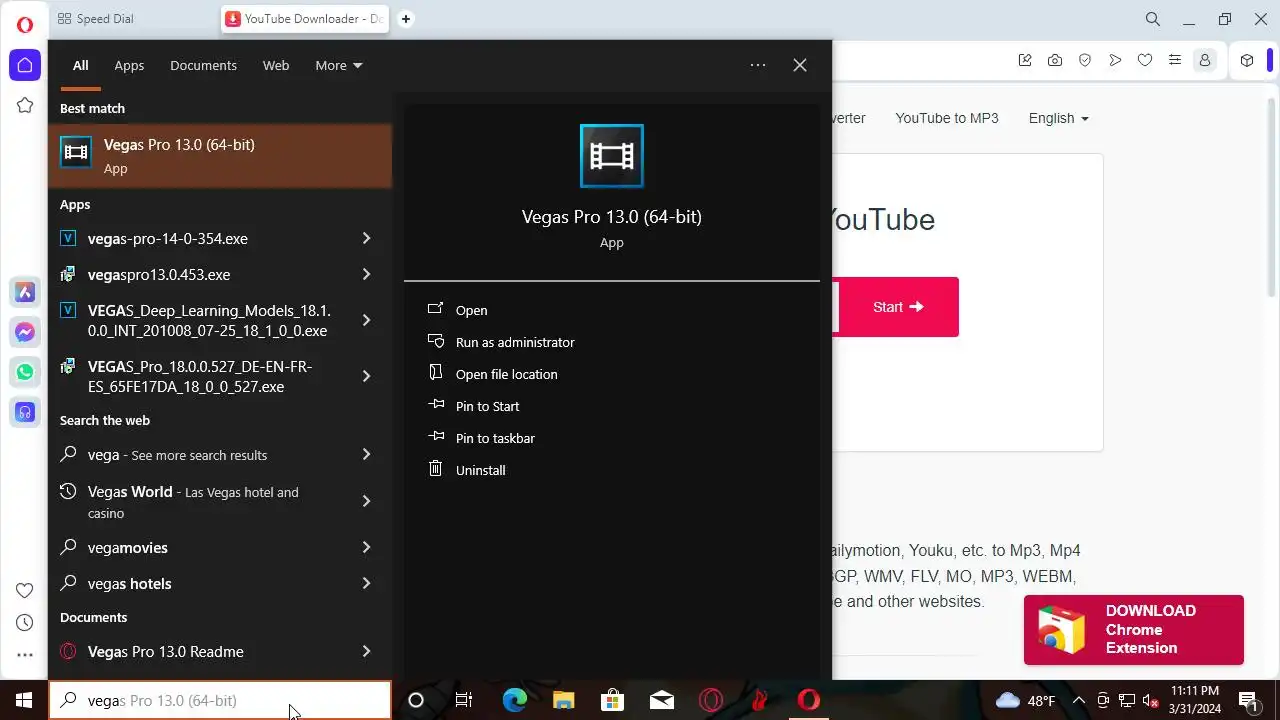
Task: Expand vegas-pro-14-0-354.exe result arrow
Action: click(366, 238)
